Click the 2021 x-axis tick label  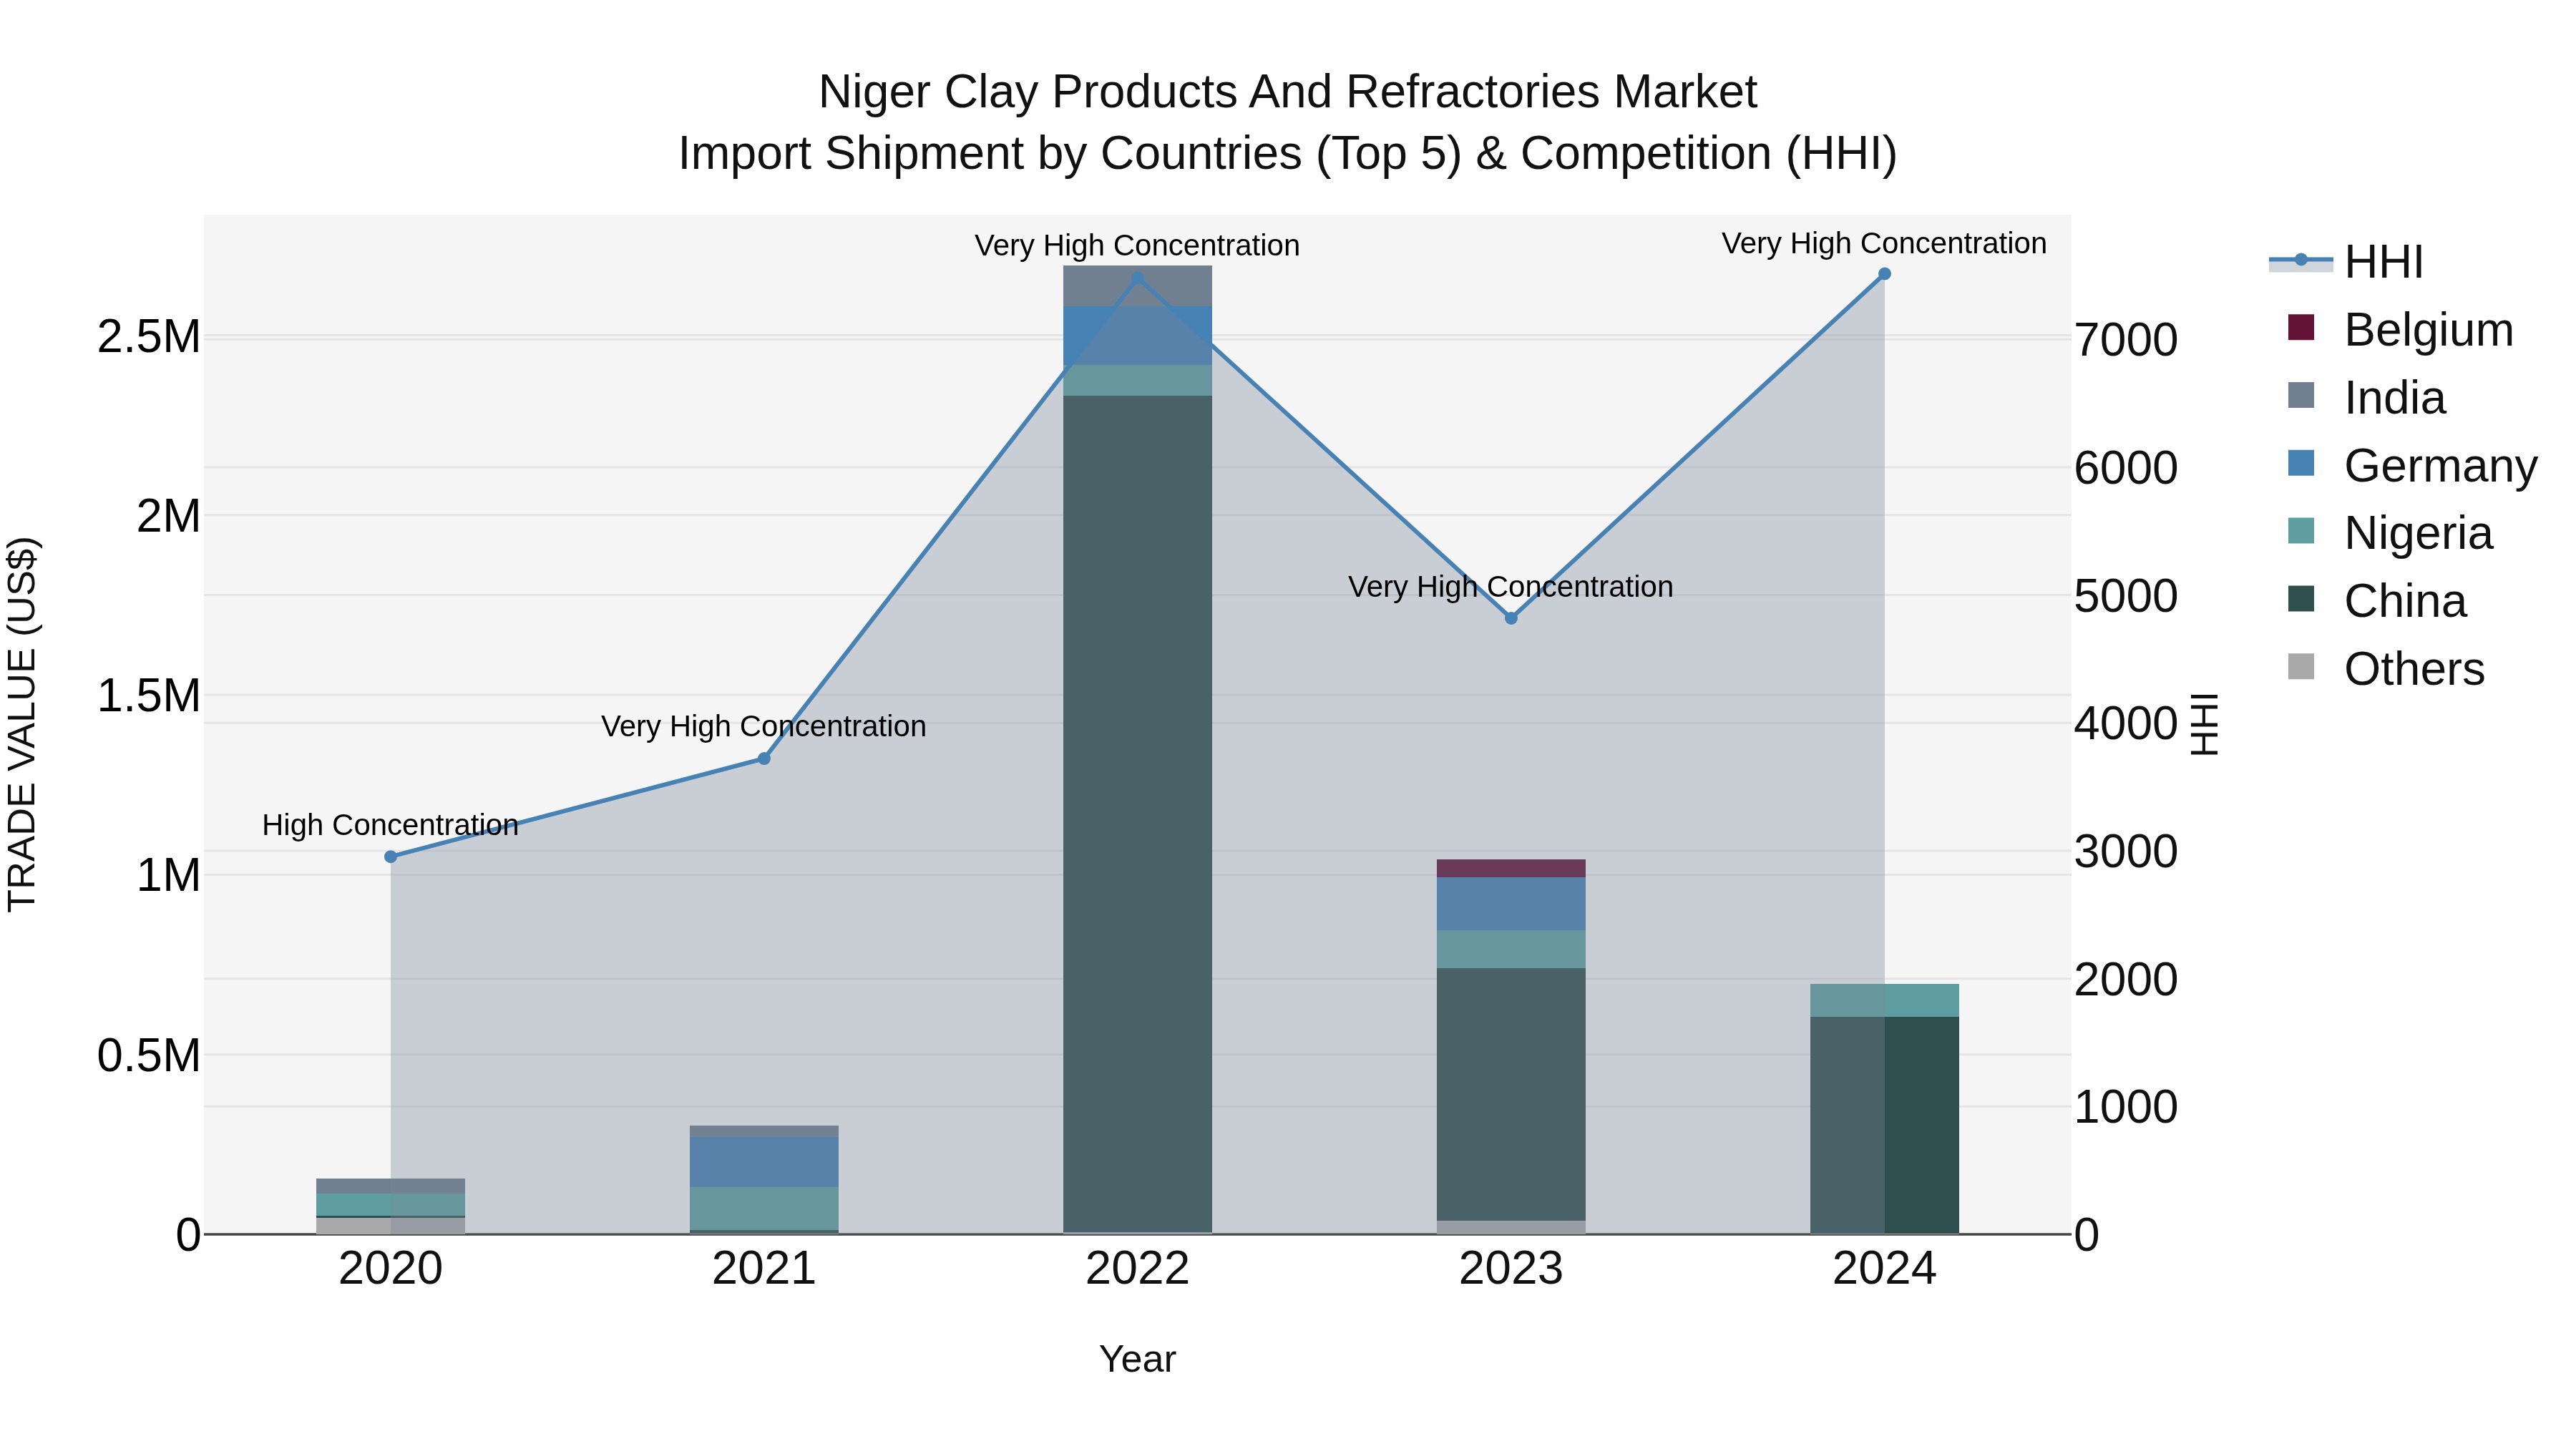point(764,1268)
